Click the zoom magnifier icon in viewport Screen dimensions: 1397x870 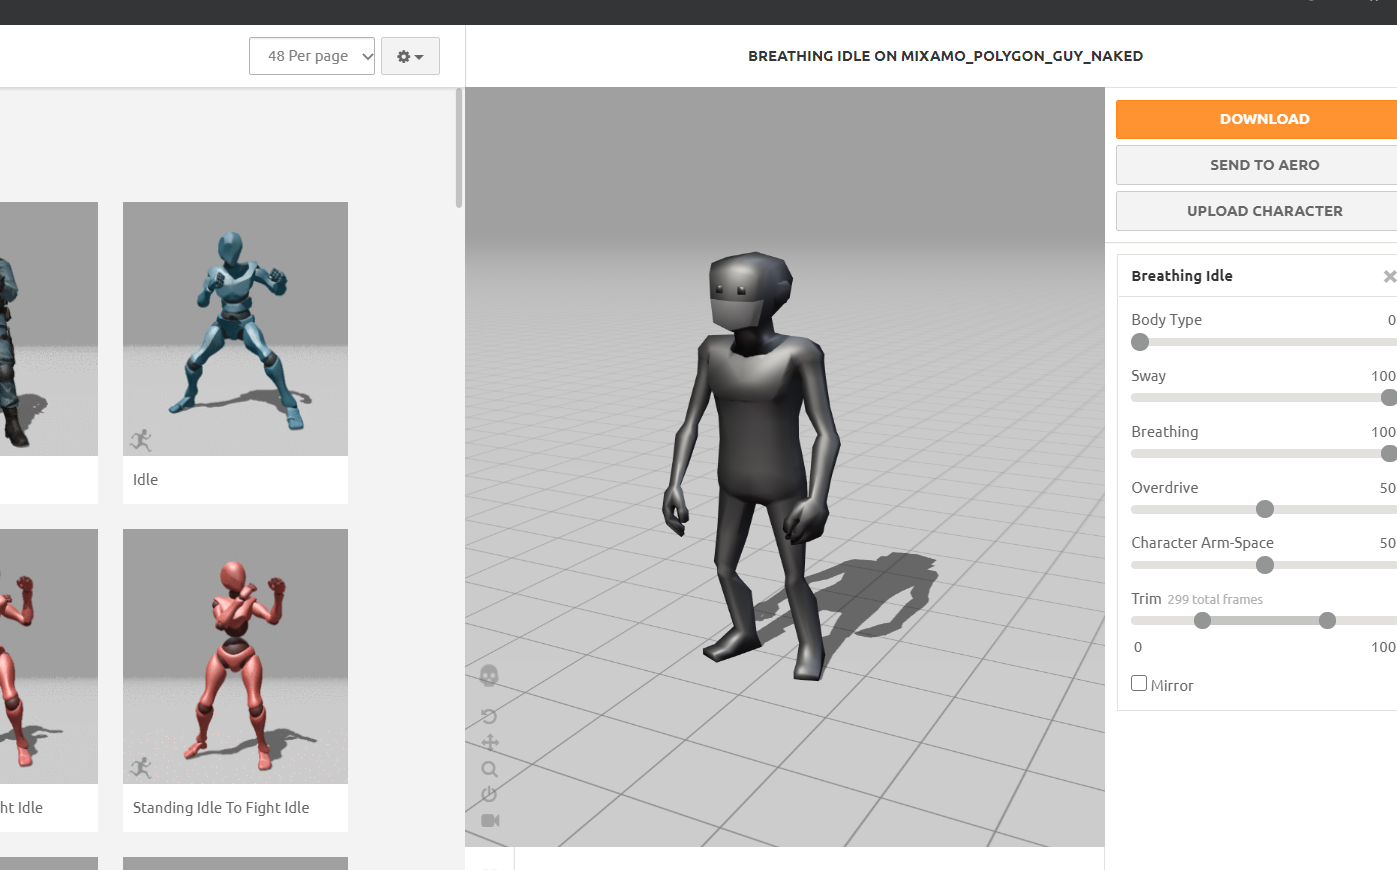click(489, 769)
